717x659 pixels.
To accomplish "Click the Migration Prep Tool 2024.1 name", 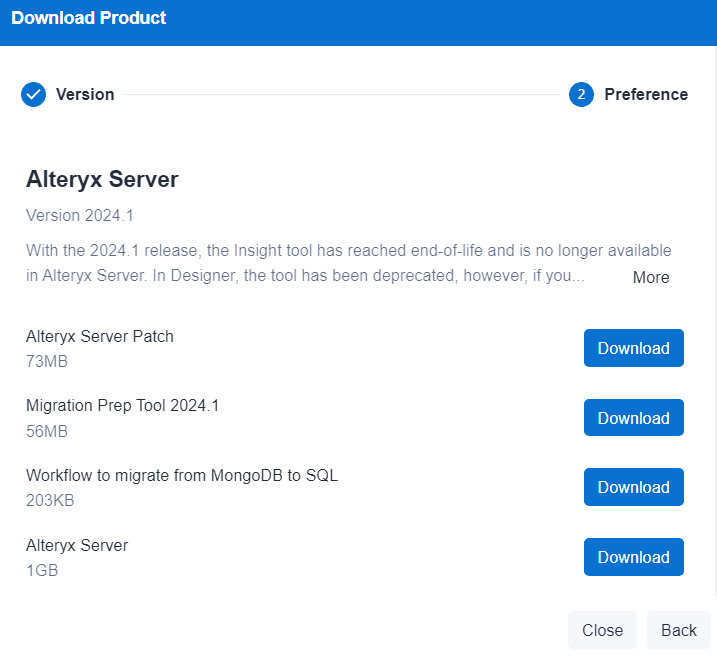I will pyautogui.click(x=122, y=405).
